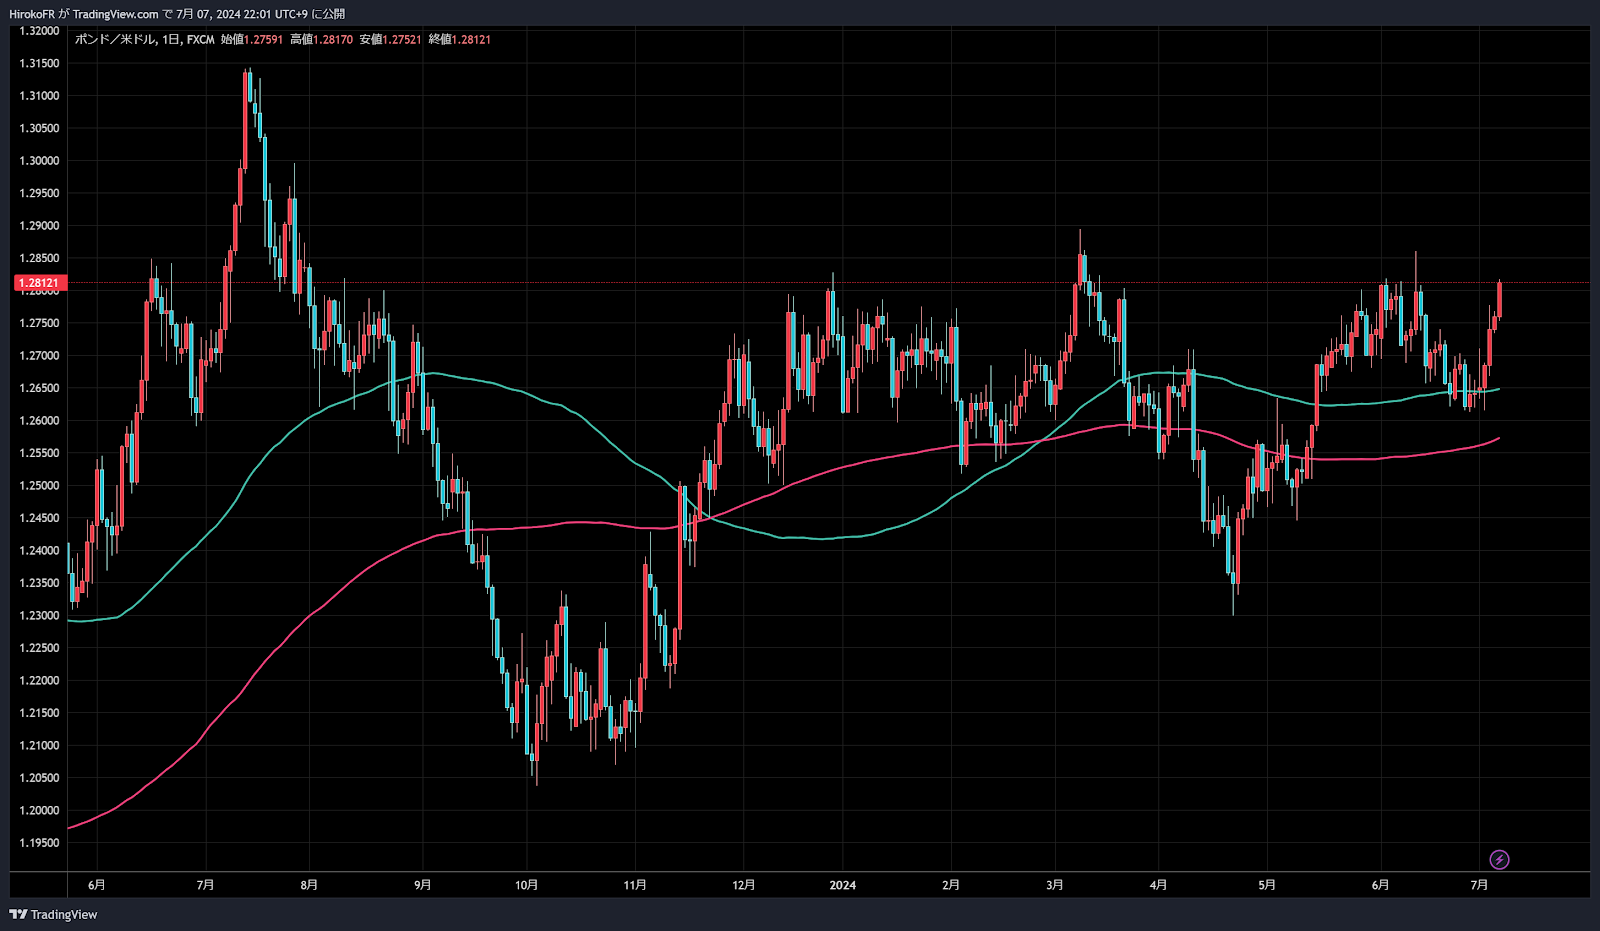Click the 1.27500 price axis label
Screen dimensions: 1600x931
pyautogui.click(x=39, y=323)
